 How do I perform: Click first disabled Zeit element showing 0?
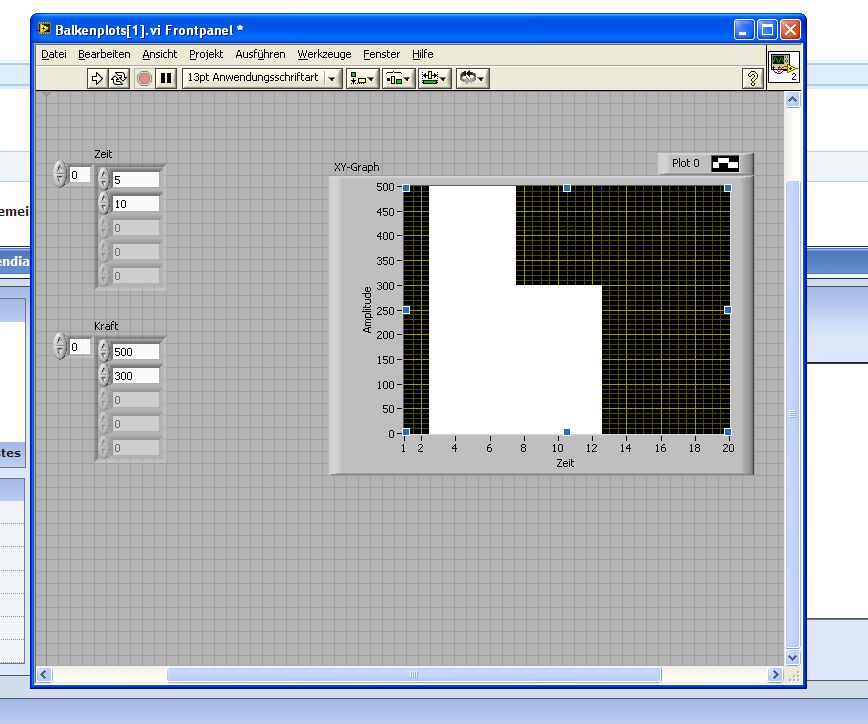pyautogui.click(x=136, y=228)
